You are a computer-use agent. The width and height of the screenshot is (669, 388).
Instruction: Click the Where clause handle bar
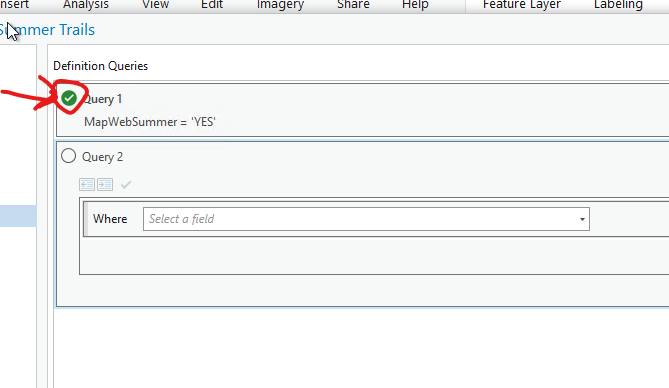pyautogui.click(x=86, y=219)
